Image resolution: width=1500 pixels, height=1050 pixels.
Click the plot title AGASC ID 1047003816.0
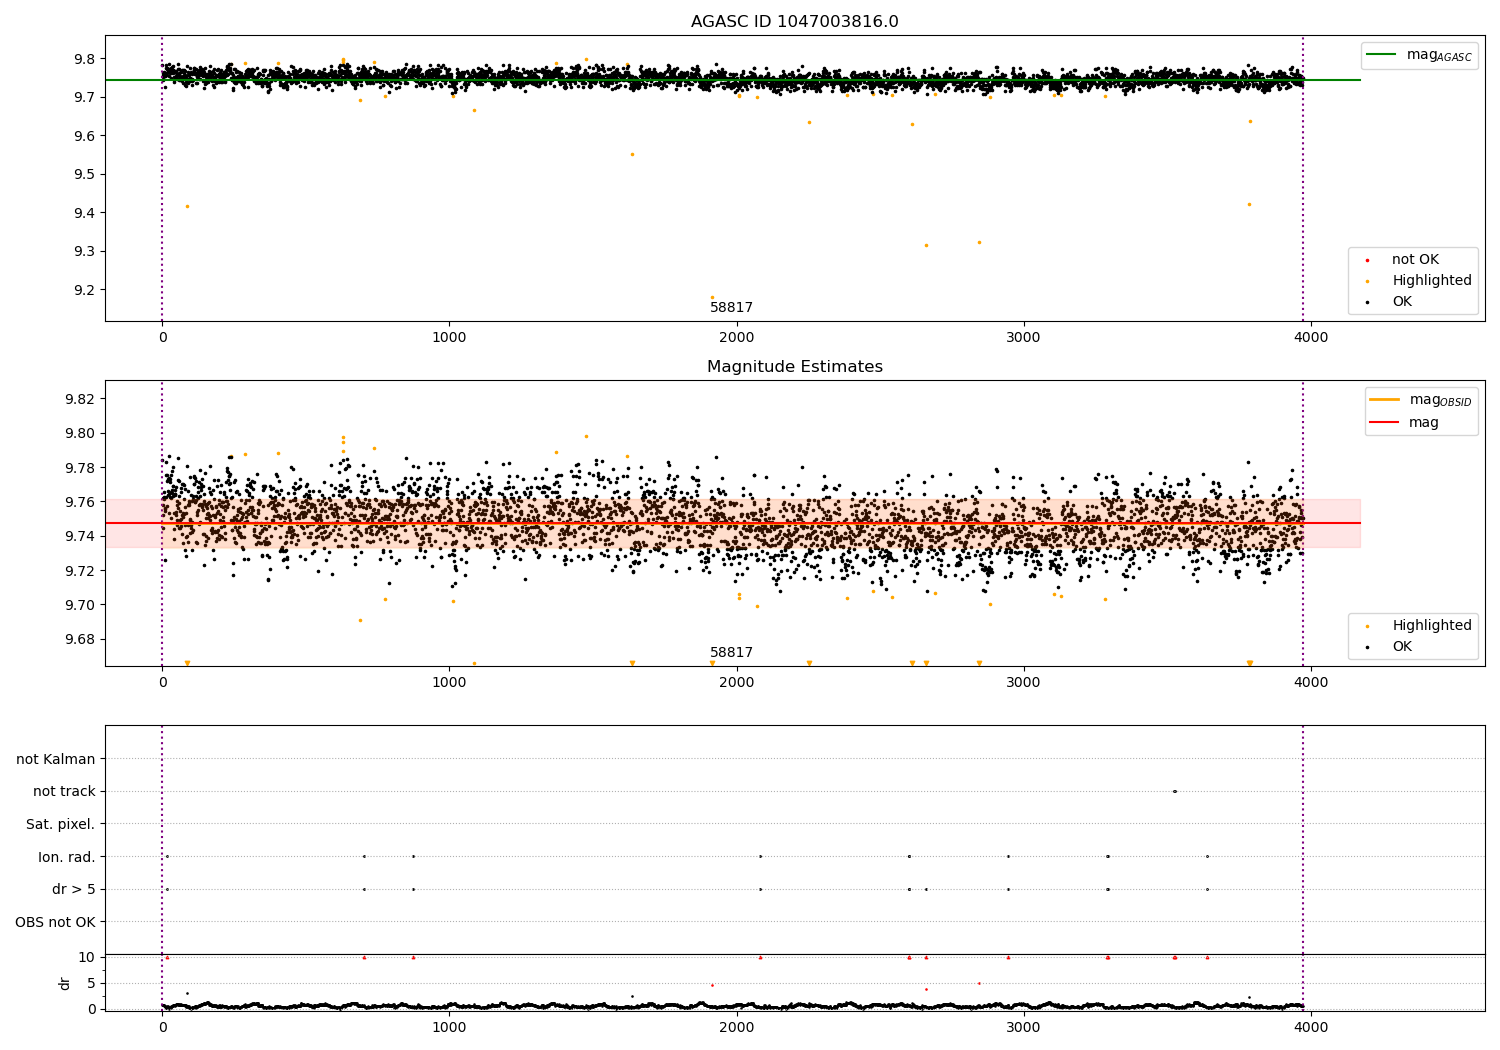click(x=794, y=22)
